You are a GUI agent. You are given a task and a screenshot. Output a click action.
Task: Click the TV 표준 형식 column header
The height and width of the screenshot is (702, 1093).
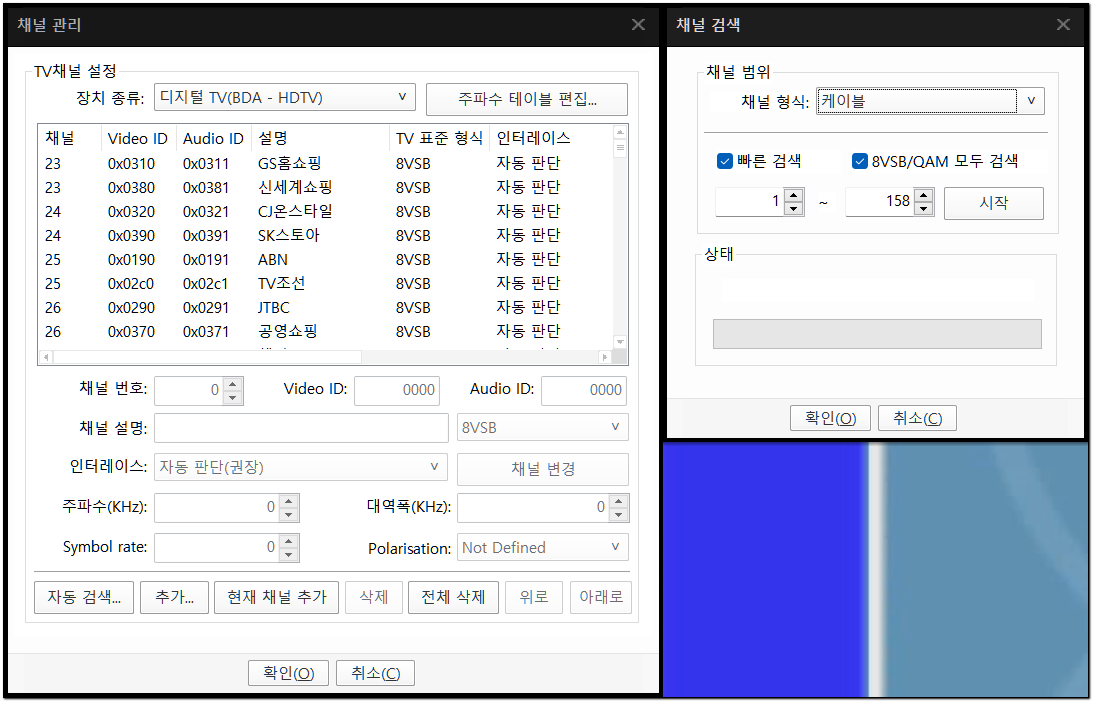pos(439,139)
